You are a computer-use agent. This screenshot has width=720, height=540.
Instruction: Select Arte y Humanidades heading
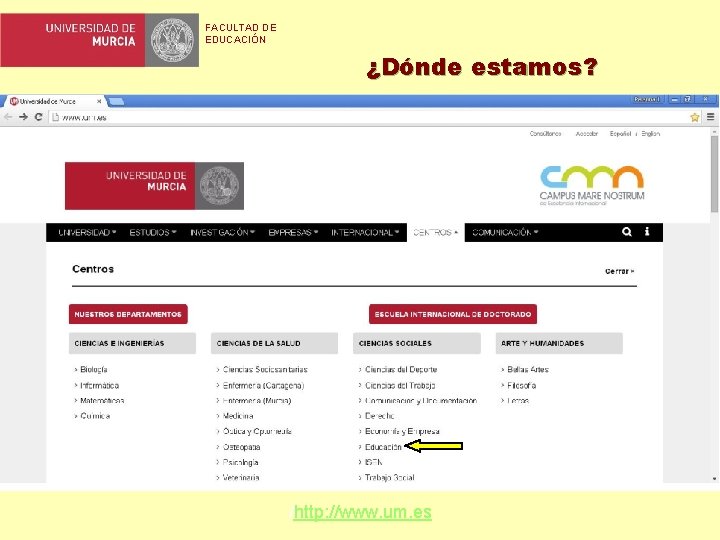point(559,343)
